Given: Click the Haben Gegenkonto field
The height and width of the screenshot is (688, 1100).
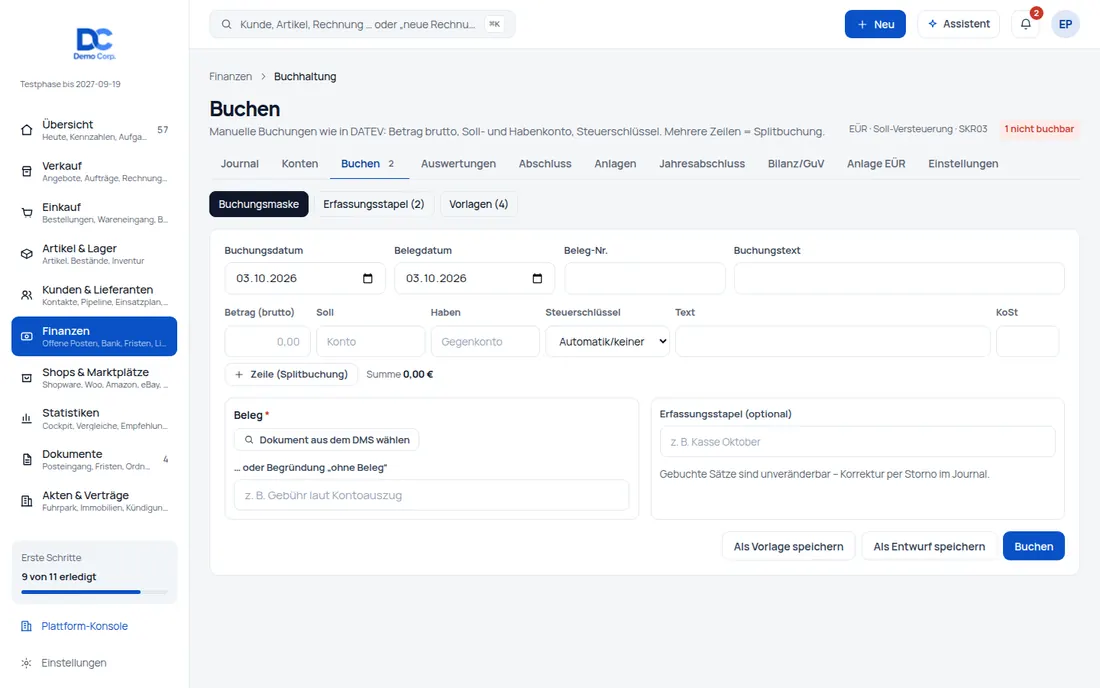Looking at the screenshot, I should (x=485, y=342).
